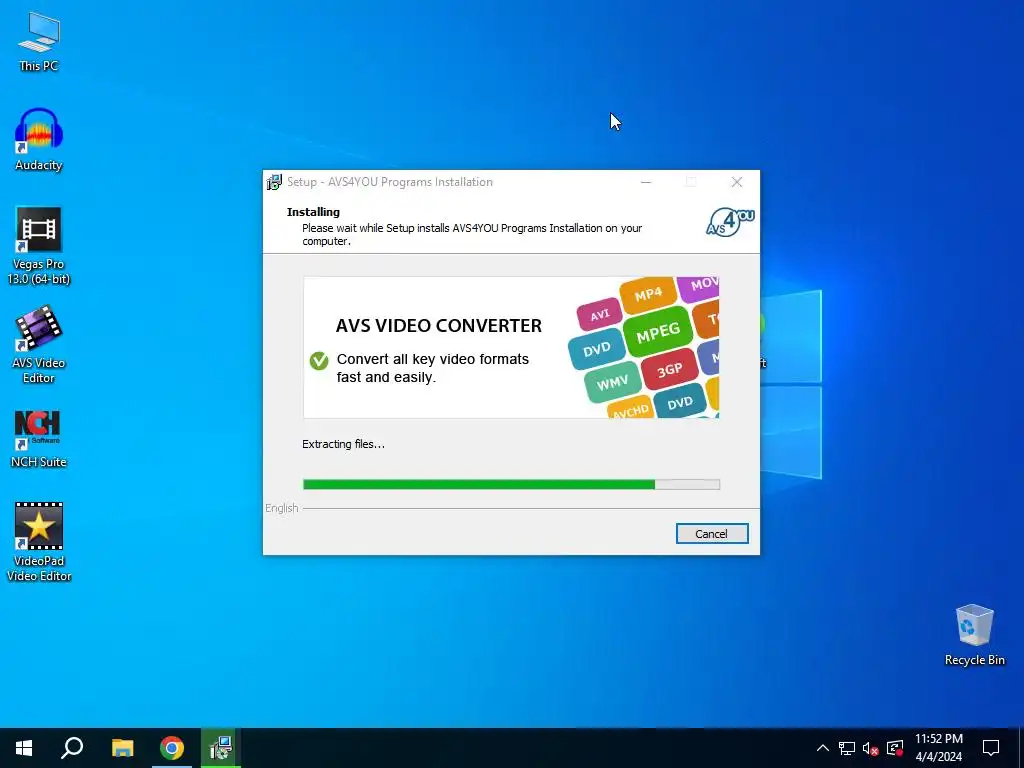Screen dimensions: 1024x768
Task: Open the Windows Start menu
Action: [24, 748]
